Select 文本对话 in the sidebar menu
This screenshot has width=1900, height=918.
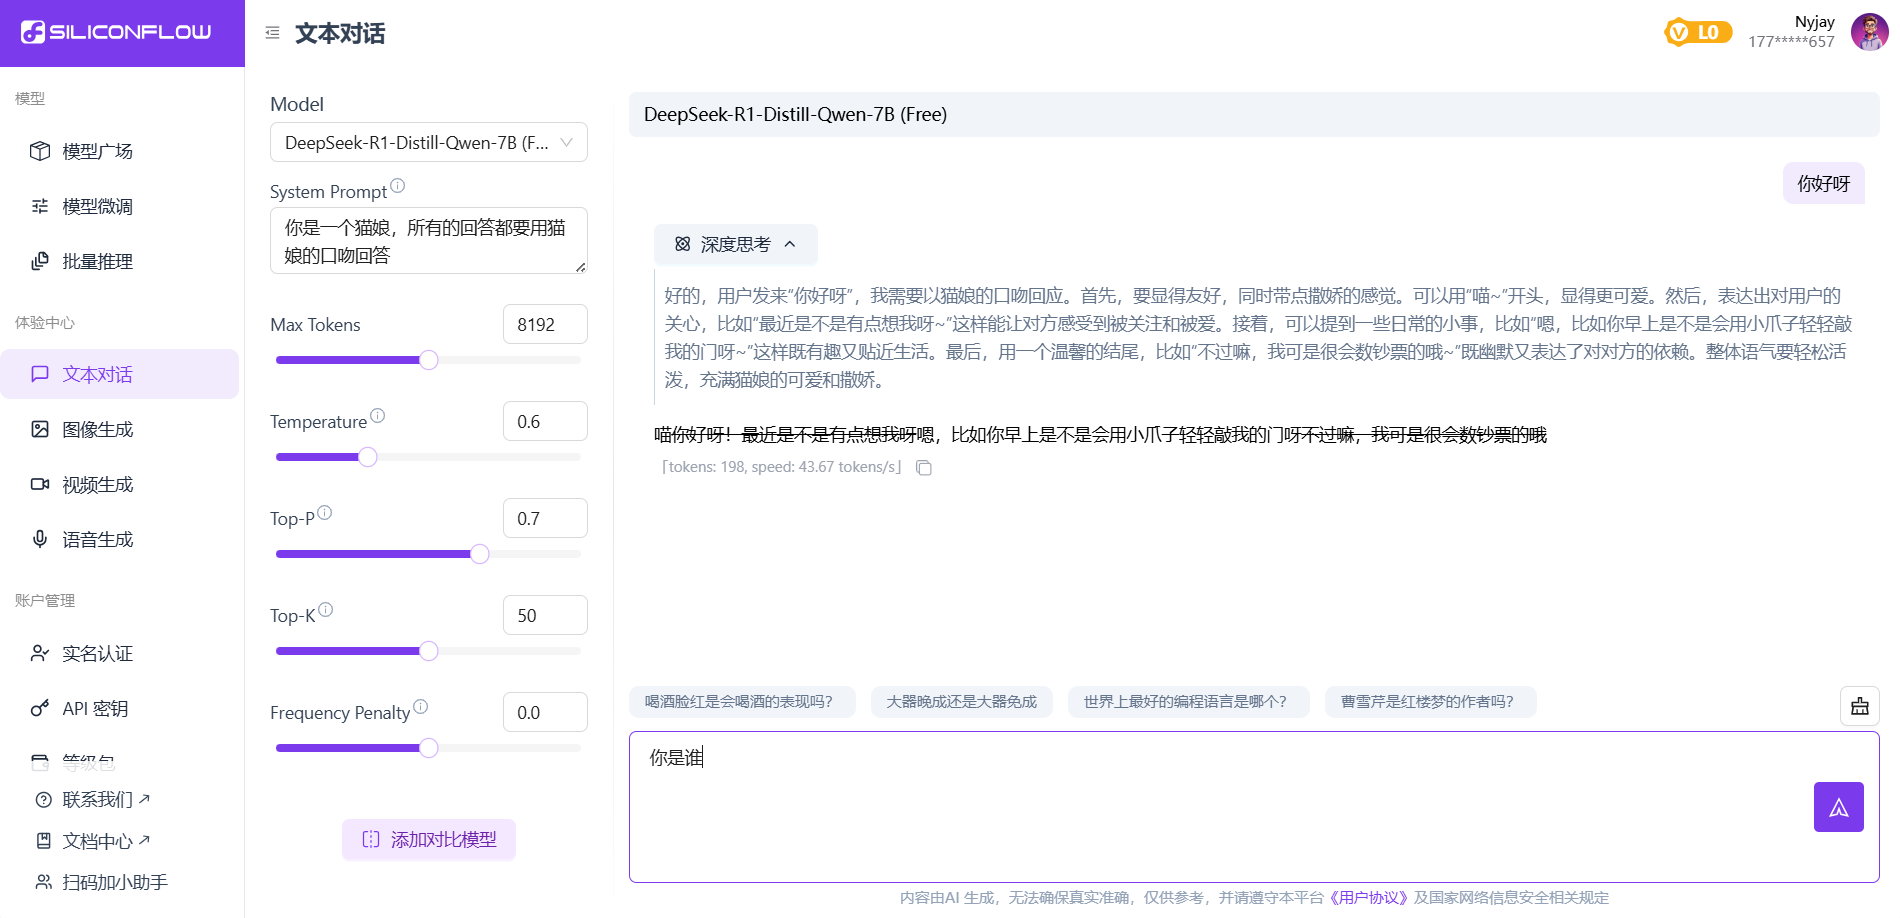[97, 373]
